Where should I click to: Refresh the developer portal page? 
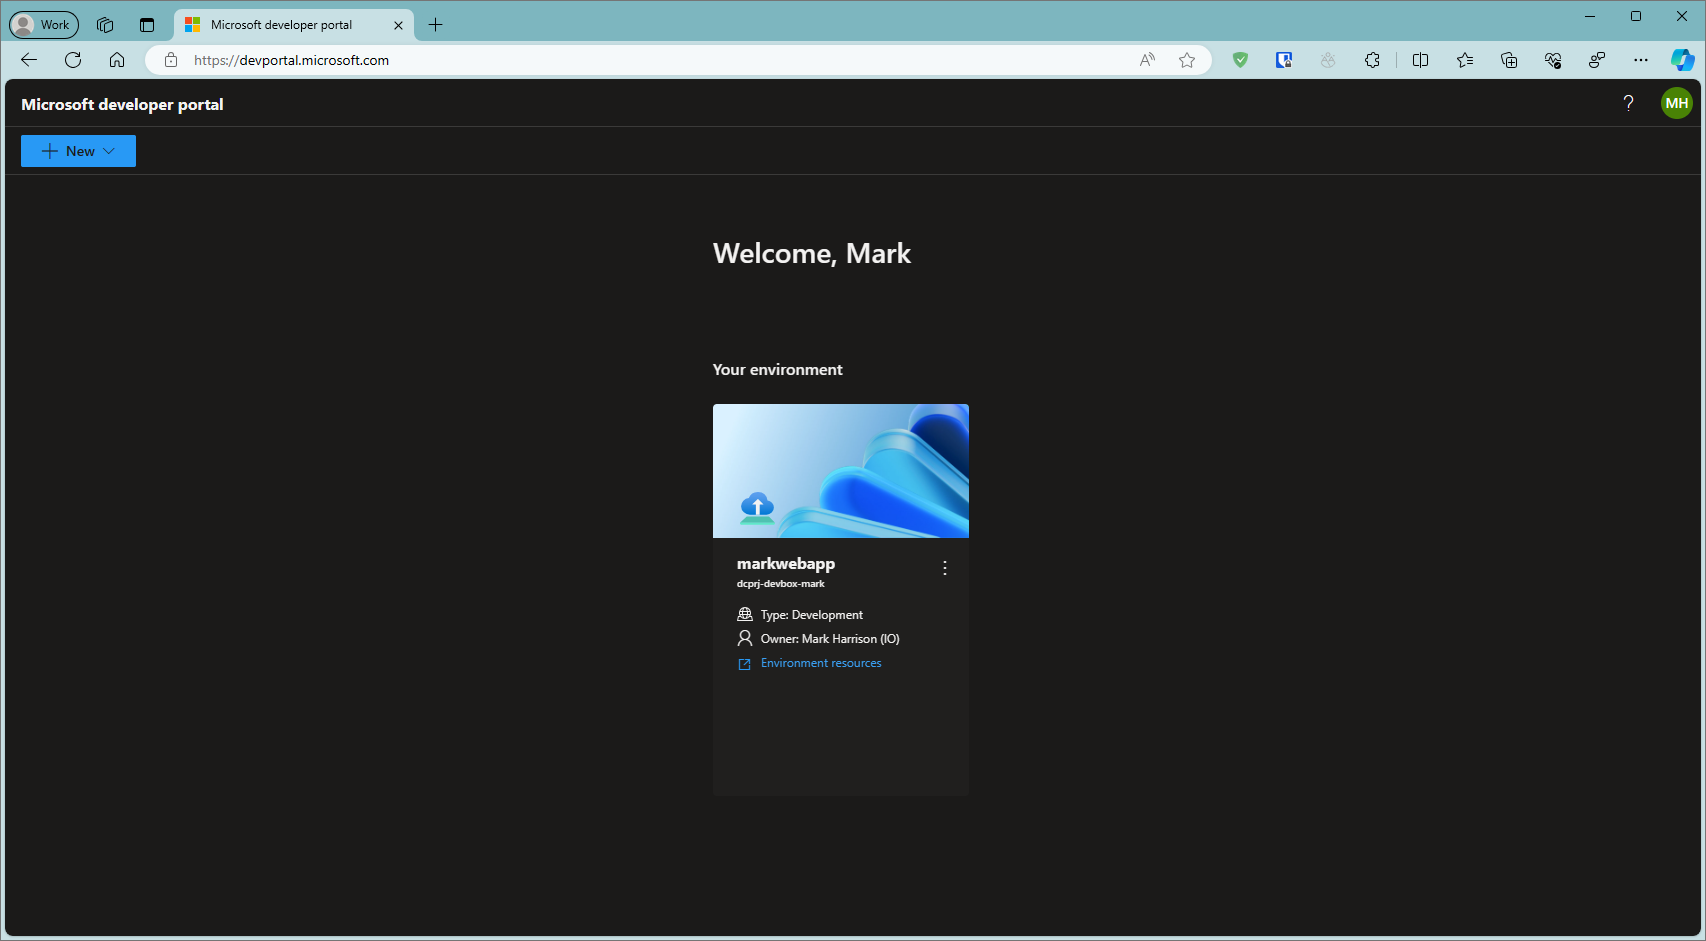click(x=73, y=60)
